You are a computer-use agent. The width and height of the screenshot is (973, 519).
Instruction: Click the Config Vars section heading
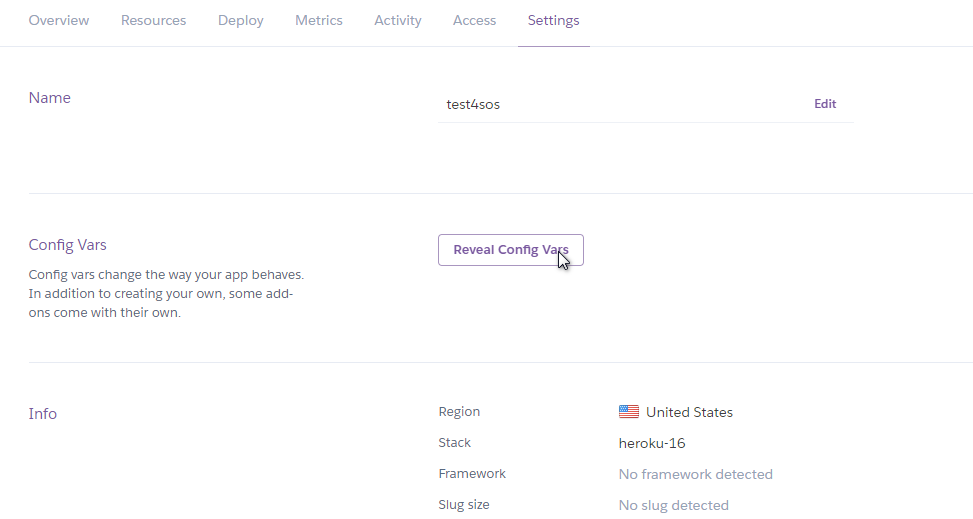click(x=68, y=245)
